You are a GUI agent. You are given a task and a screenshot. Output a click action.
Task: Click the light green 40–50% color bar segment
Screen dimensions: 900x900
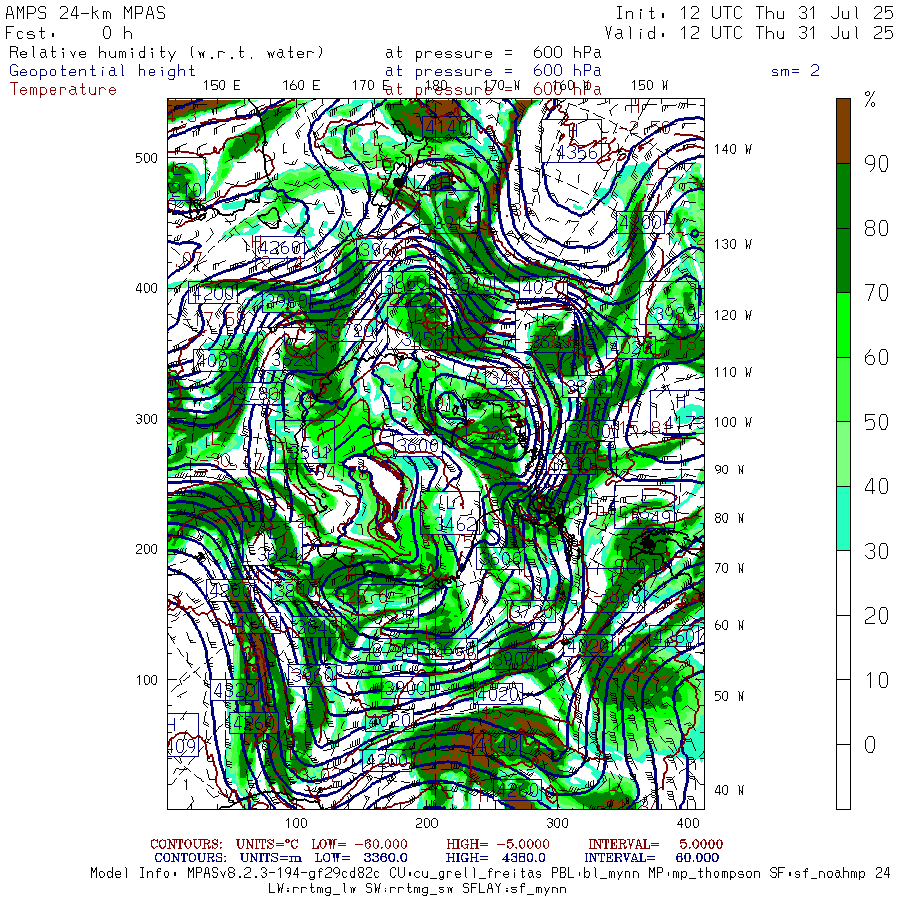[843, 454]
